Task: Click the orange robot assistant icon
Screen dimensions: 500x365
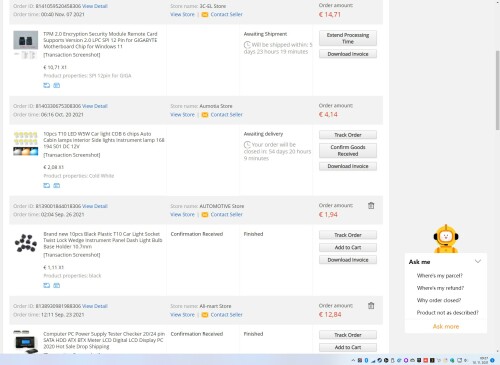Action: click(x=446, y=239)
